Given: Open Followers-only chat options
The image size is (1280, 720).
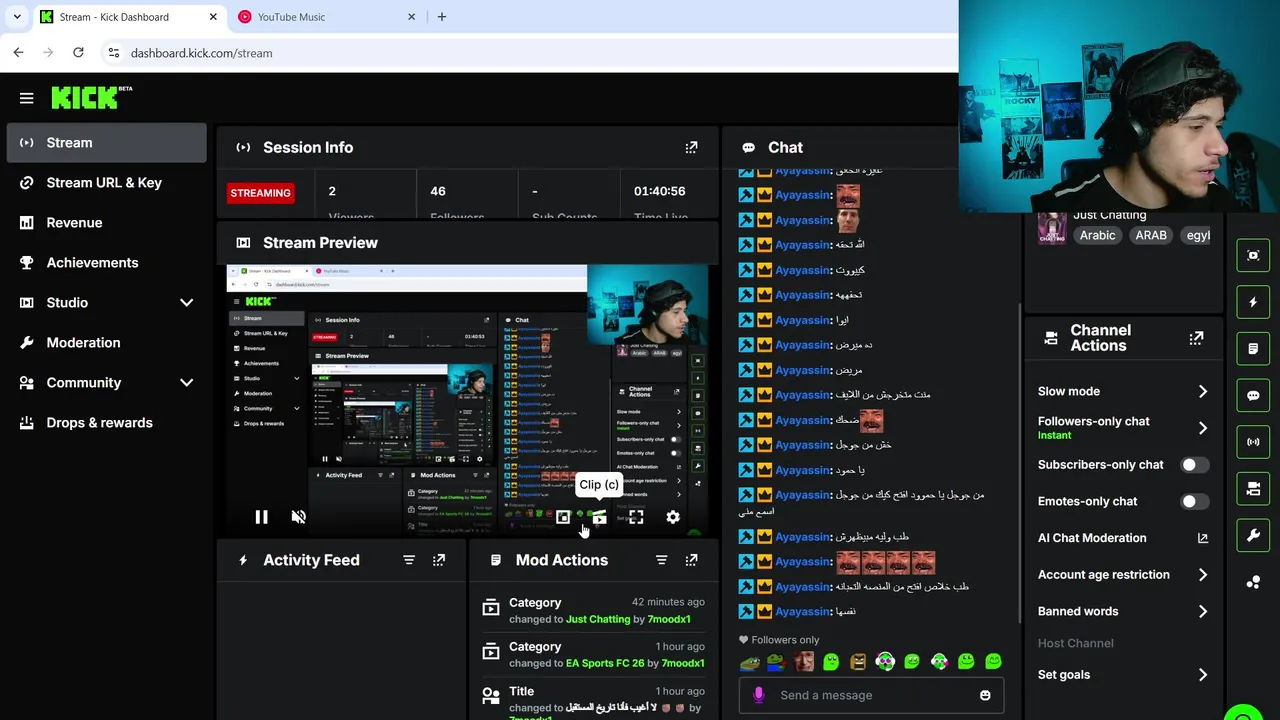Looking at the screenshot, I should (1123, 428).
